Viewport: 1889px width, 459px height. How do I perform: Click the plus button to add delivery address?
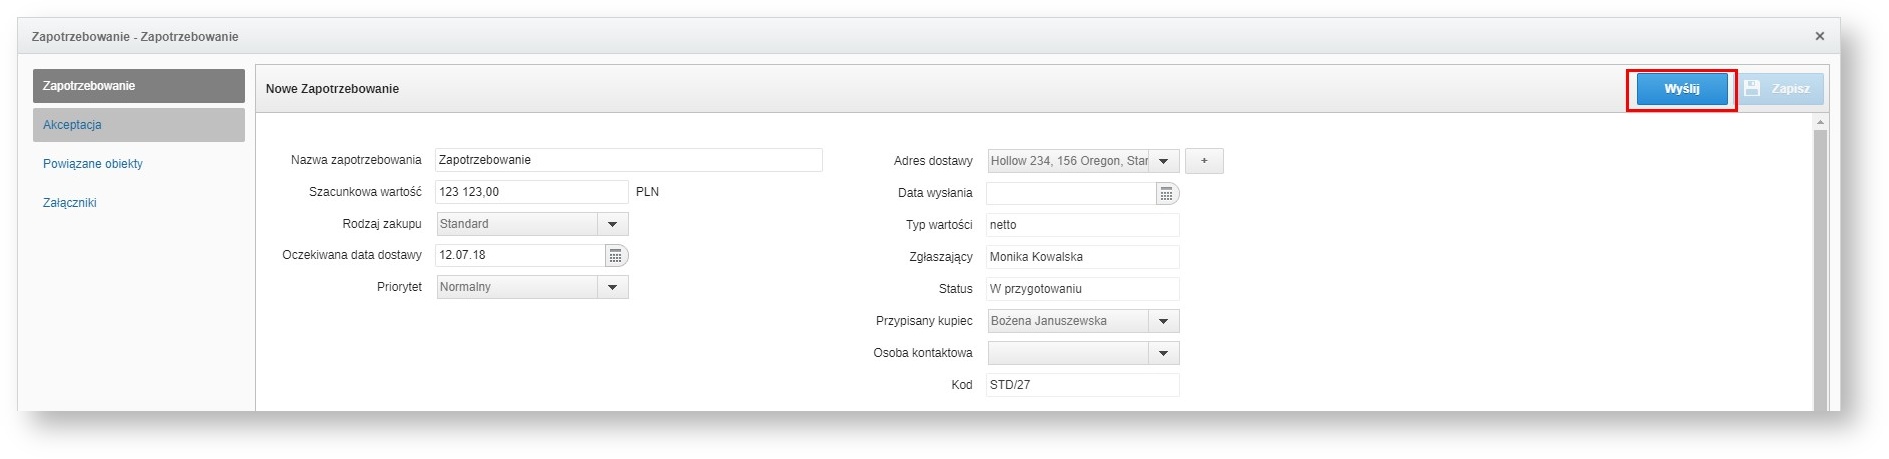[1204, 161]
